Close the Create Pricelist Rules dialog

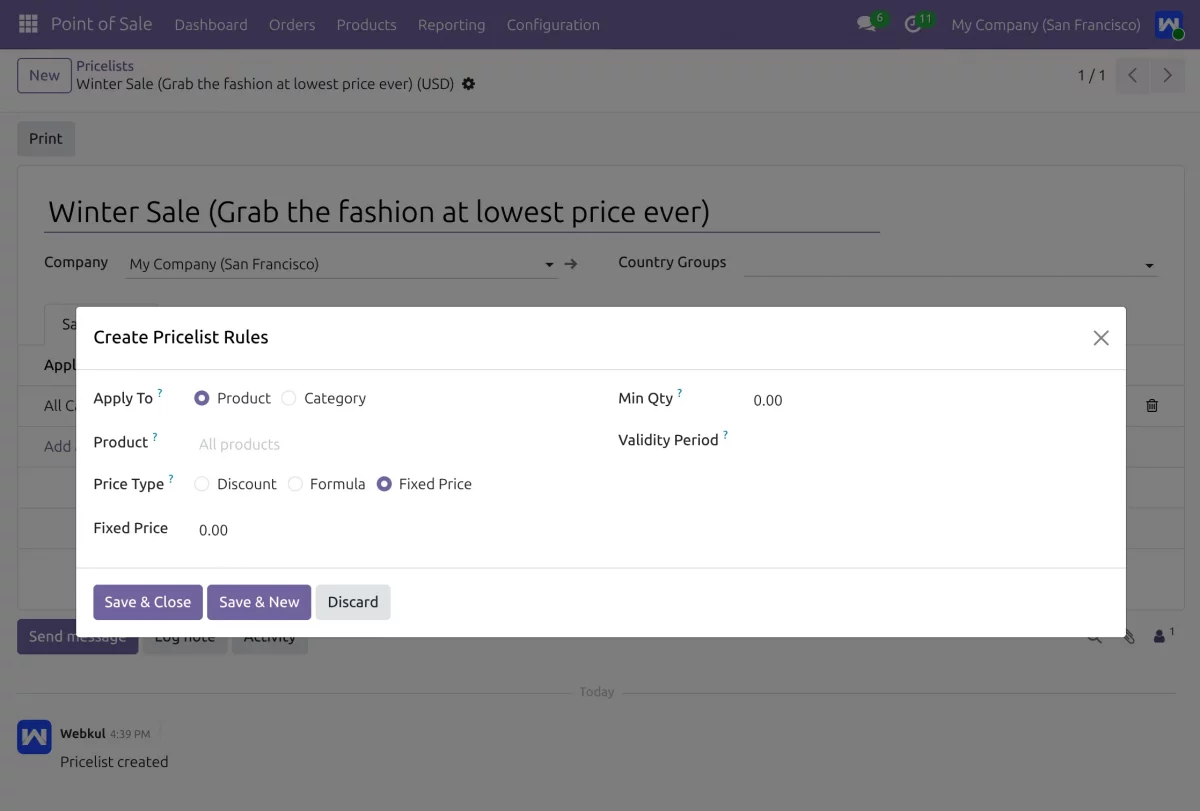point(1101,338)
